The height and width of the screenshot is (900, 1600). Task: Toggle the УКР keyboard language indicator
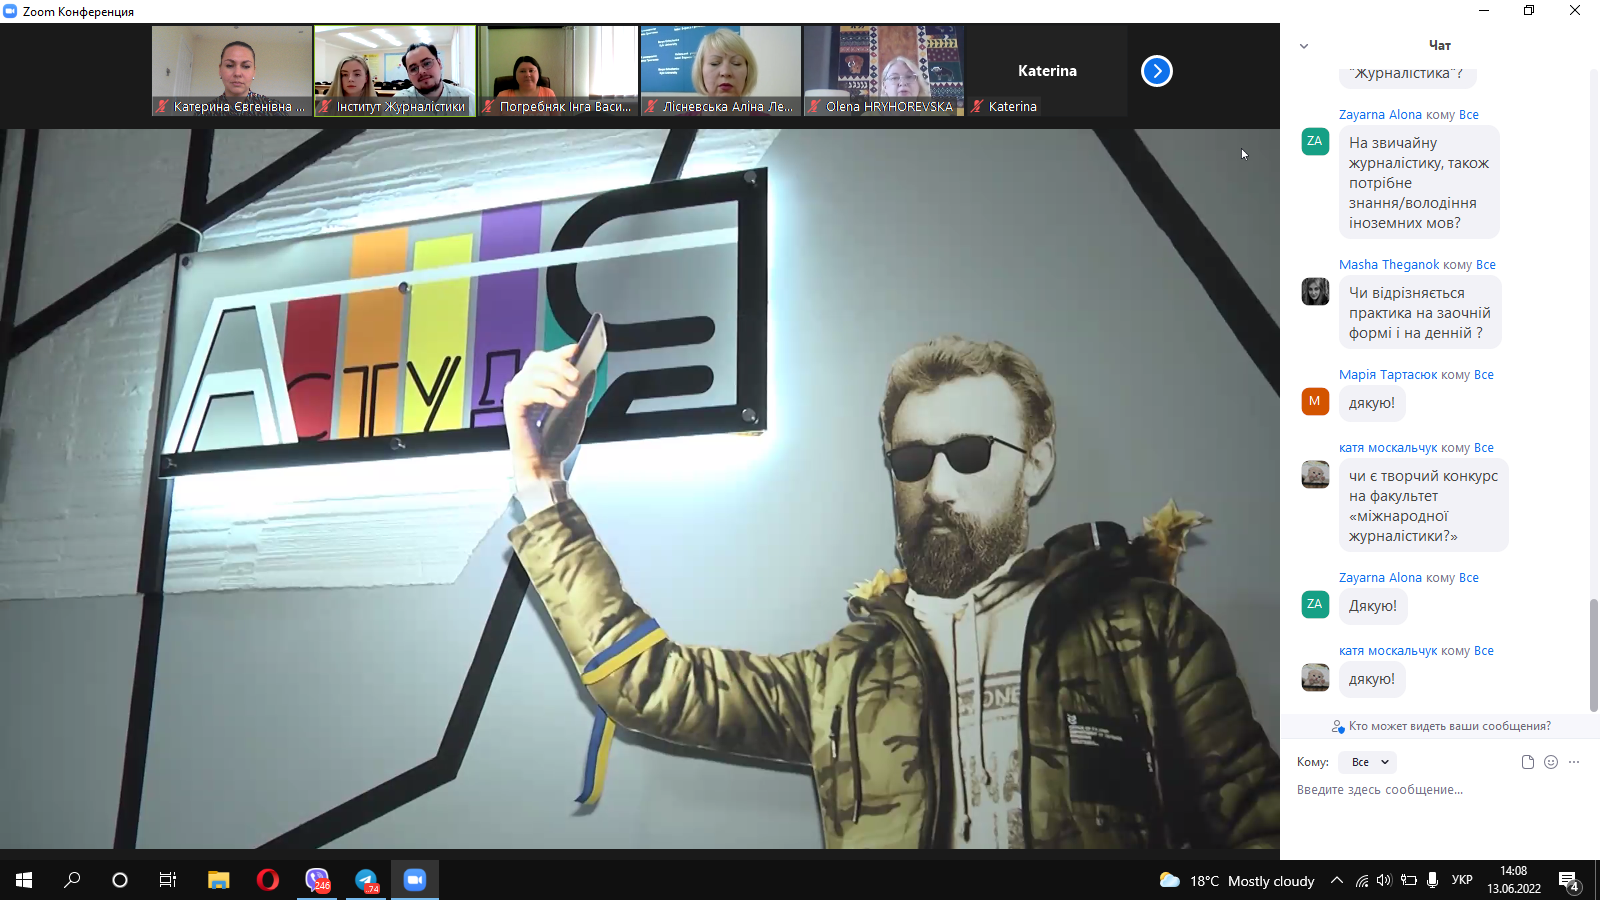[x=1461, y=881]
